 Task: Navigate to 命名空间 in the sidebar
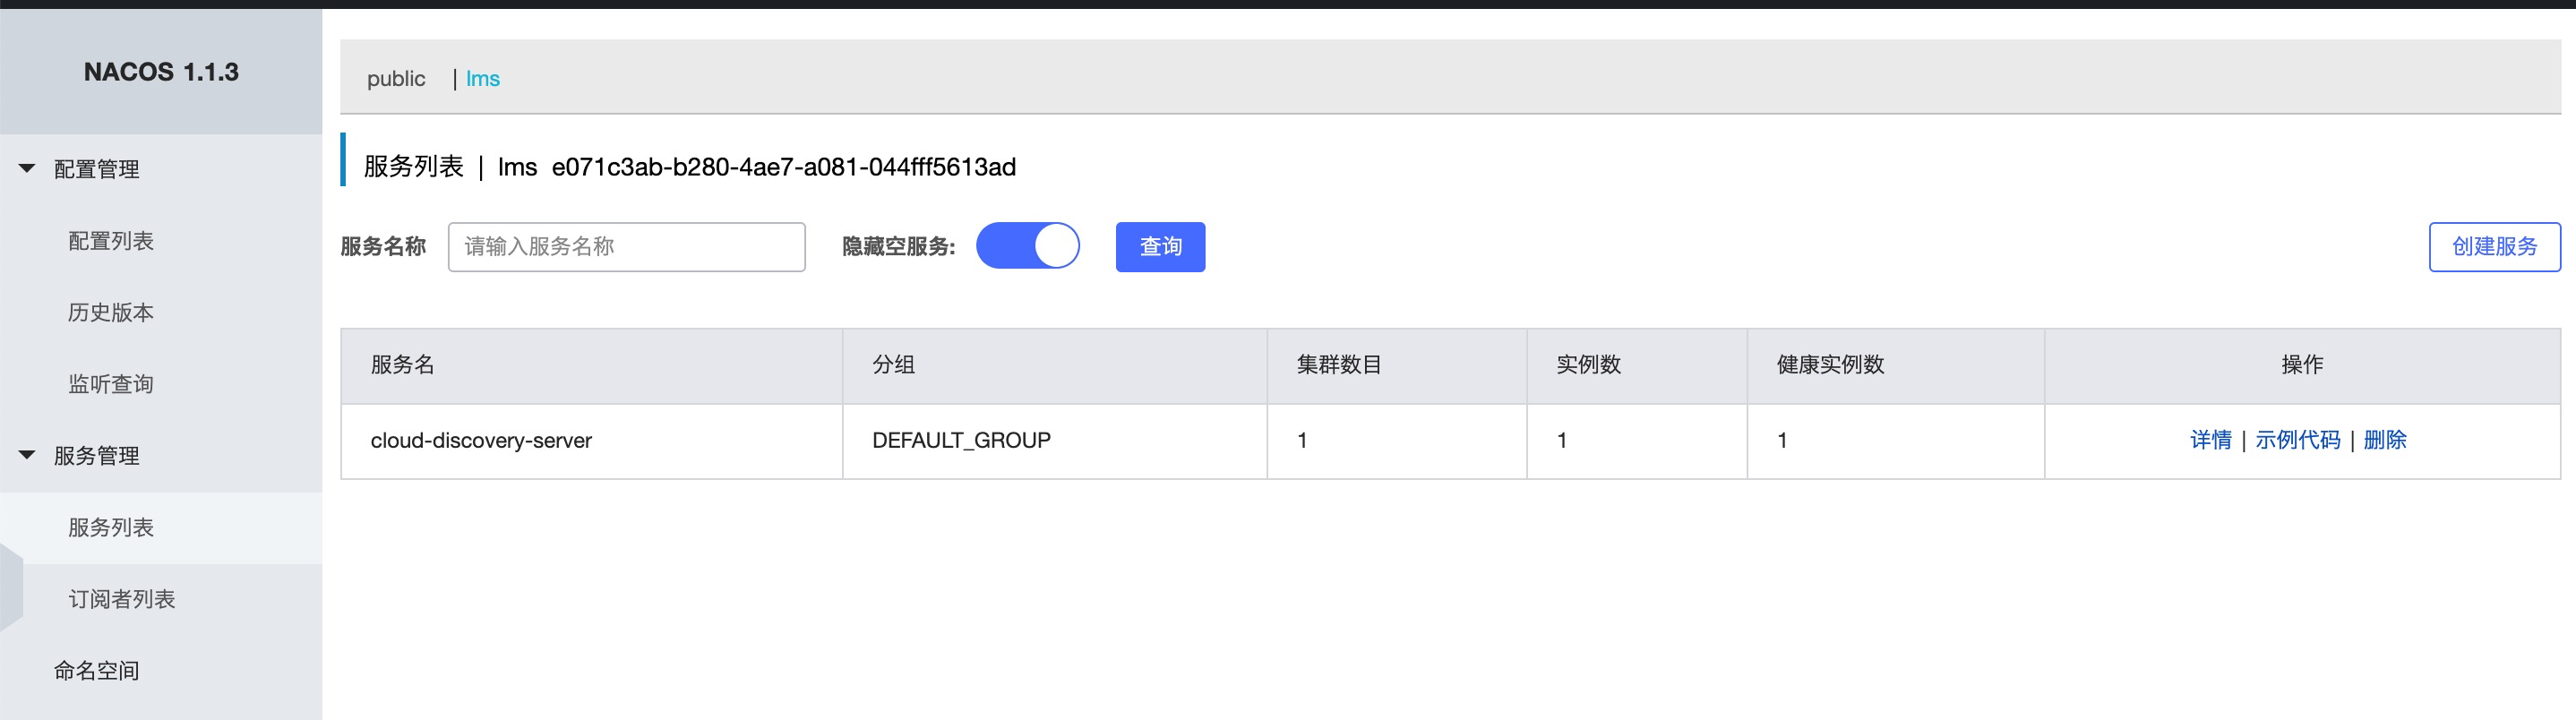(x=97, y=671)
